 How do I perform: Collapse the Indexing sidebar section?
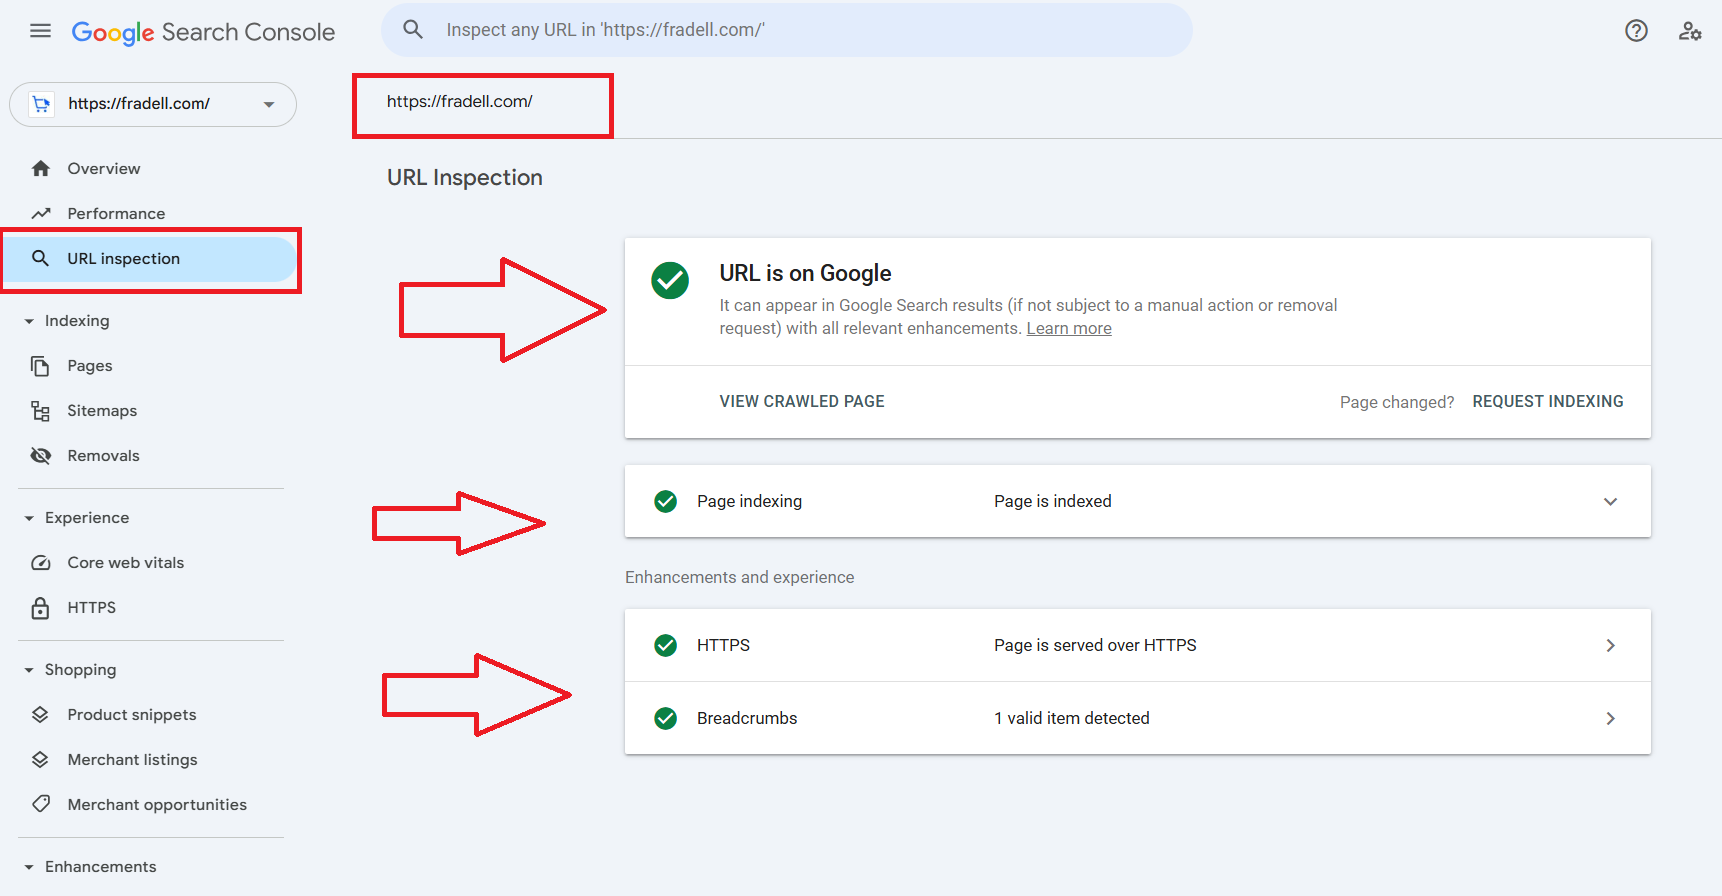coord(29,321)
